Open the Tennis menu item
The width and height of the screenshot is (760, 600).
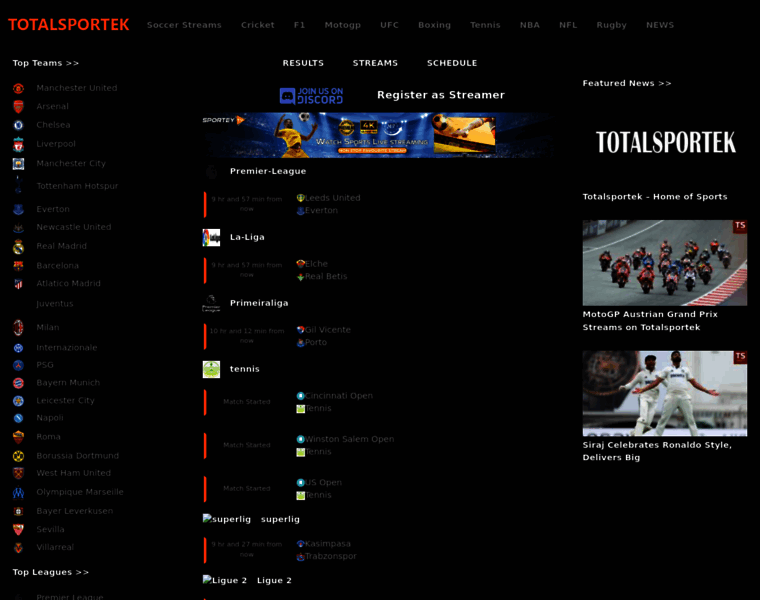(x=485, y=25)
